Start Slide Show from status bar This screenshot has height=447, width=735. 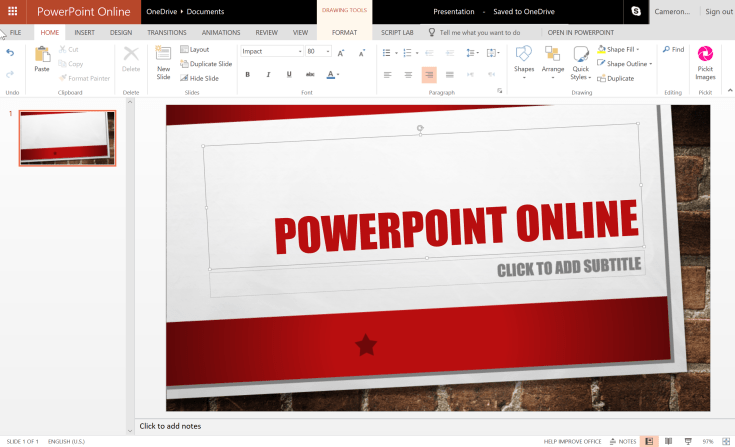(687, 441)
